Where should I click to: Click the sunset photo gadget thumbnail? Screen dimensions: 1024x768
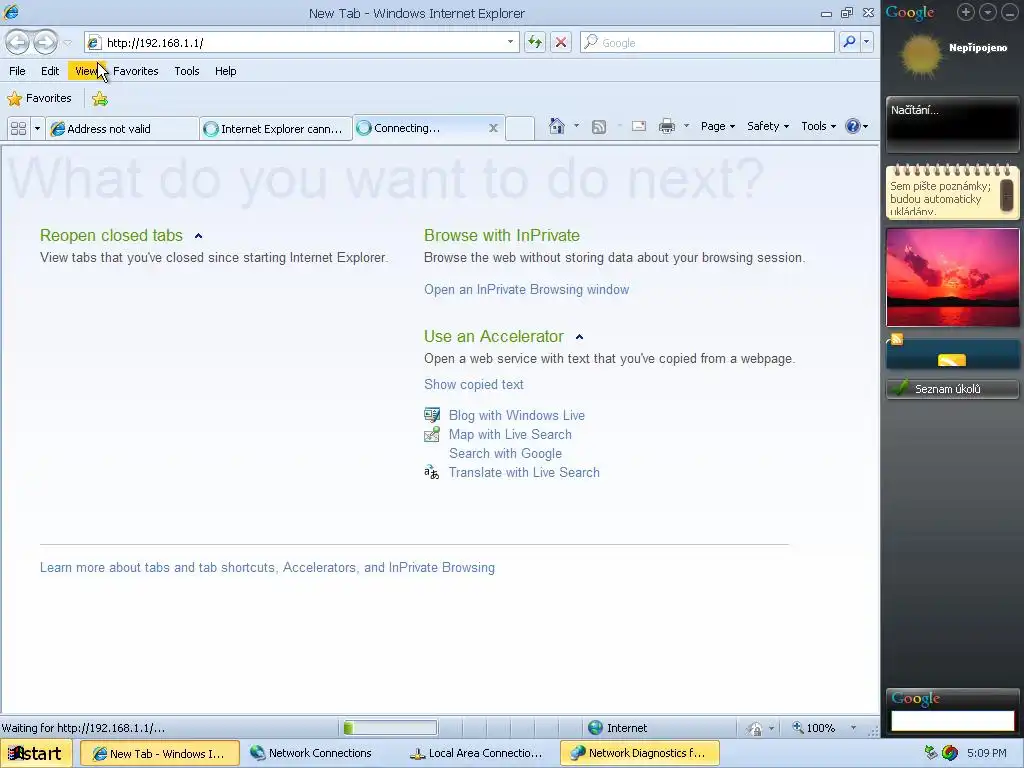tap(952, 277)
